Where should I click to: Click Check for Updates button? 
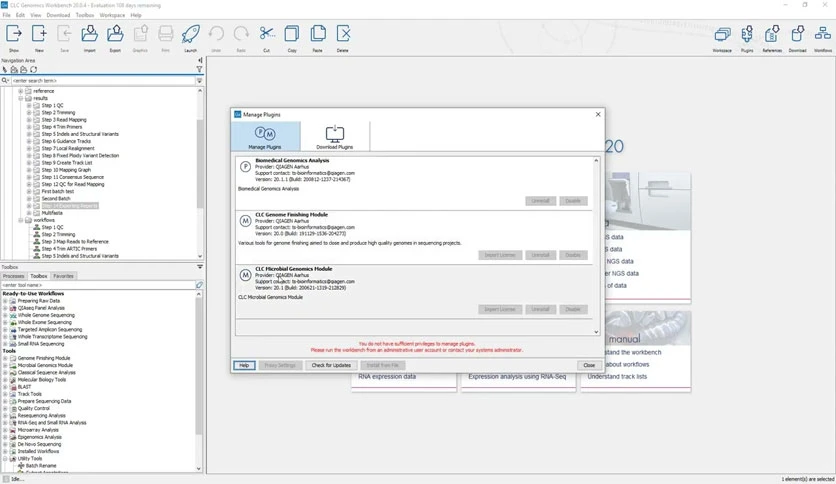[x=331, y=365]
